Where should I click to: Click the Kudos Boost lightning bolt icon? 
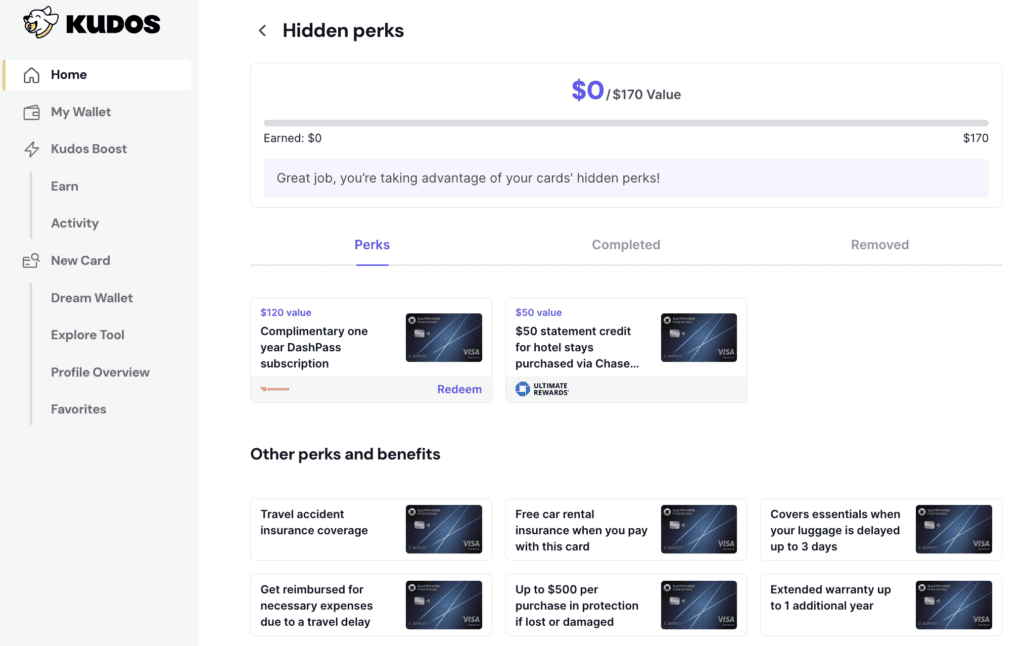30,148
